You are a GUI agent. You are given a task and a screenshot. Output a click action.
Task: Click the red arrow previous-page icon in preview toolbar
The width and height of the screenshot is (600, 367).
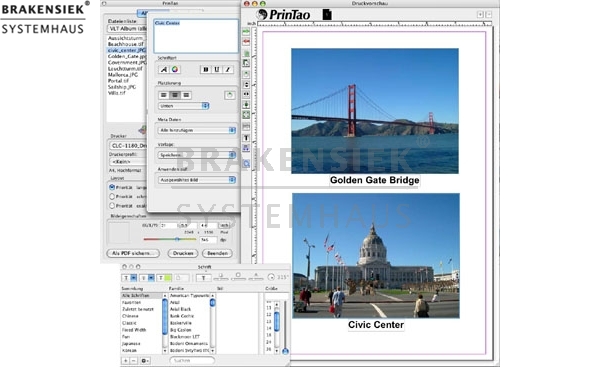(x=246, y=41)
